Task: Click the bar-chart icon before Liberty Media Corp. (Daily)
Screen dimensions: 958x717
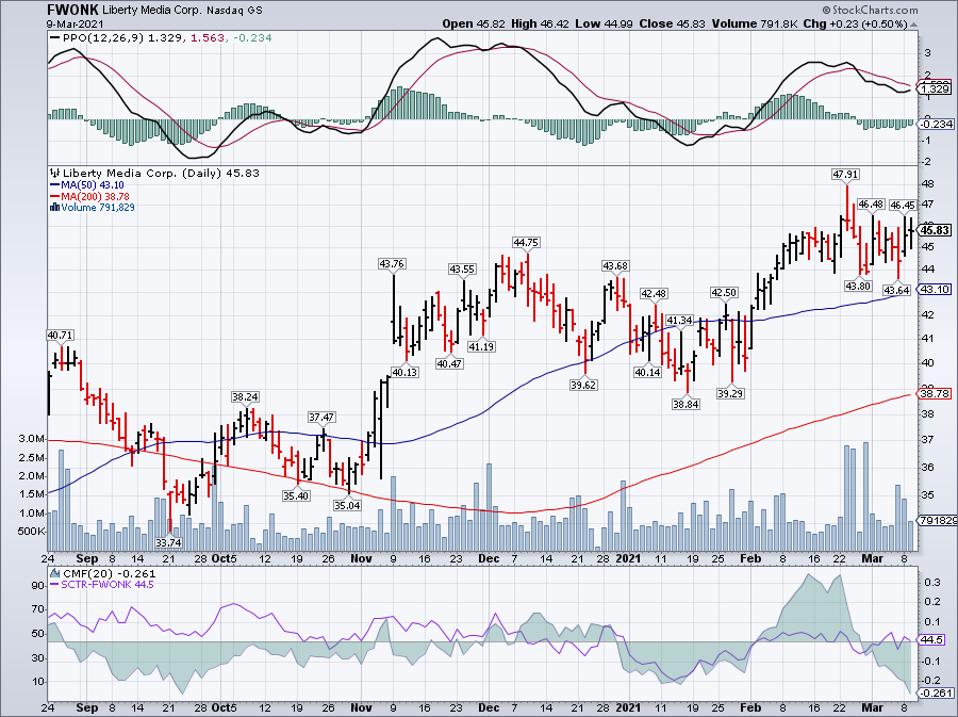Action: (x=55, y=173)
